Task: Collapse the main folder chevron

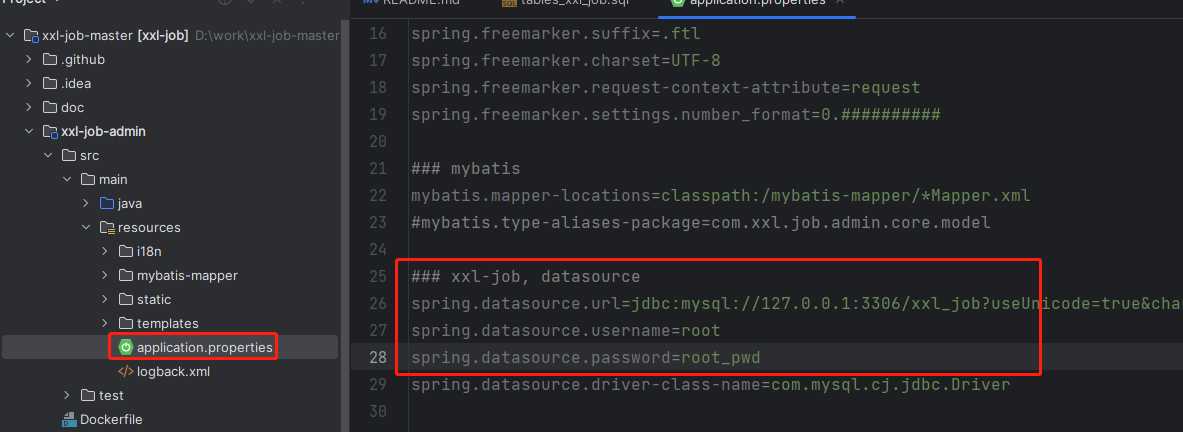Action: click(67, 179)
